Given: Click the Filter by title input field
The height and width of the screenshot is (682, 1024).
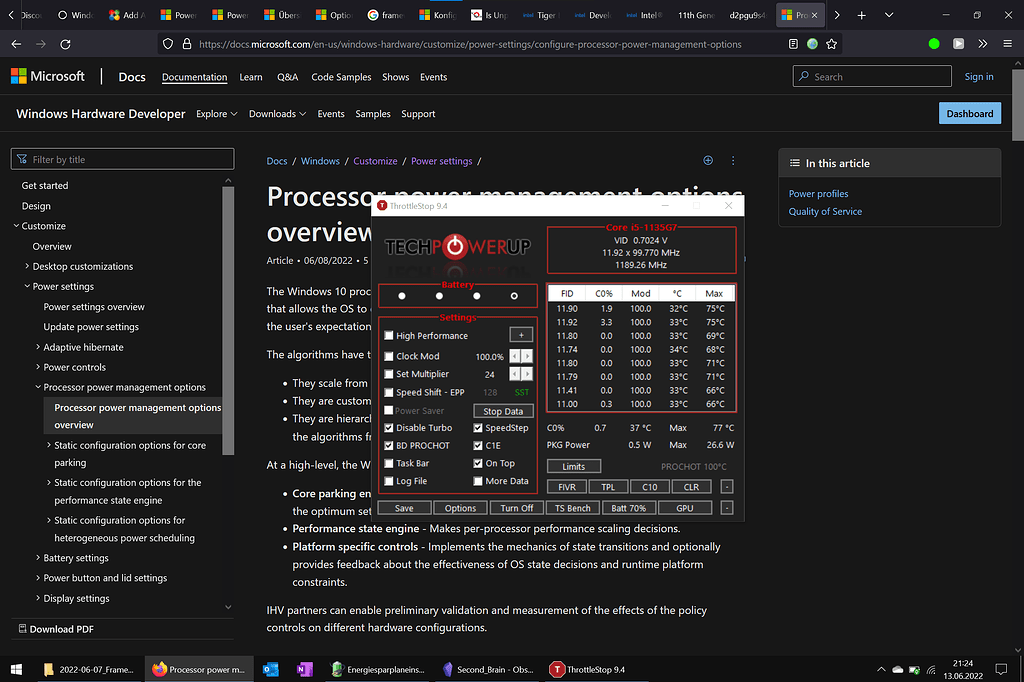Looking at the screenshot, I should [122, 158].
